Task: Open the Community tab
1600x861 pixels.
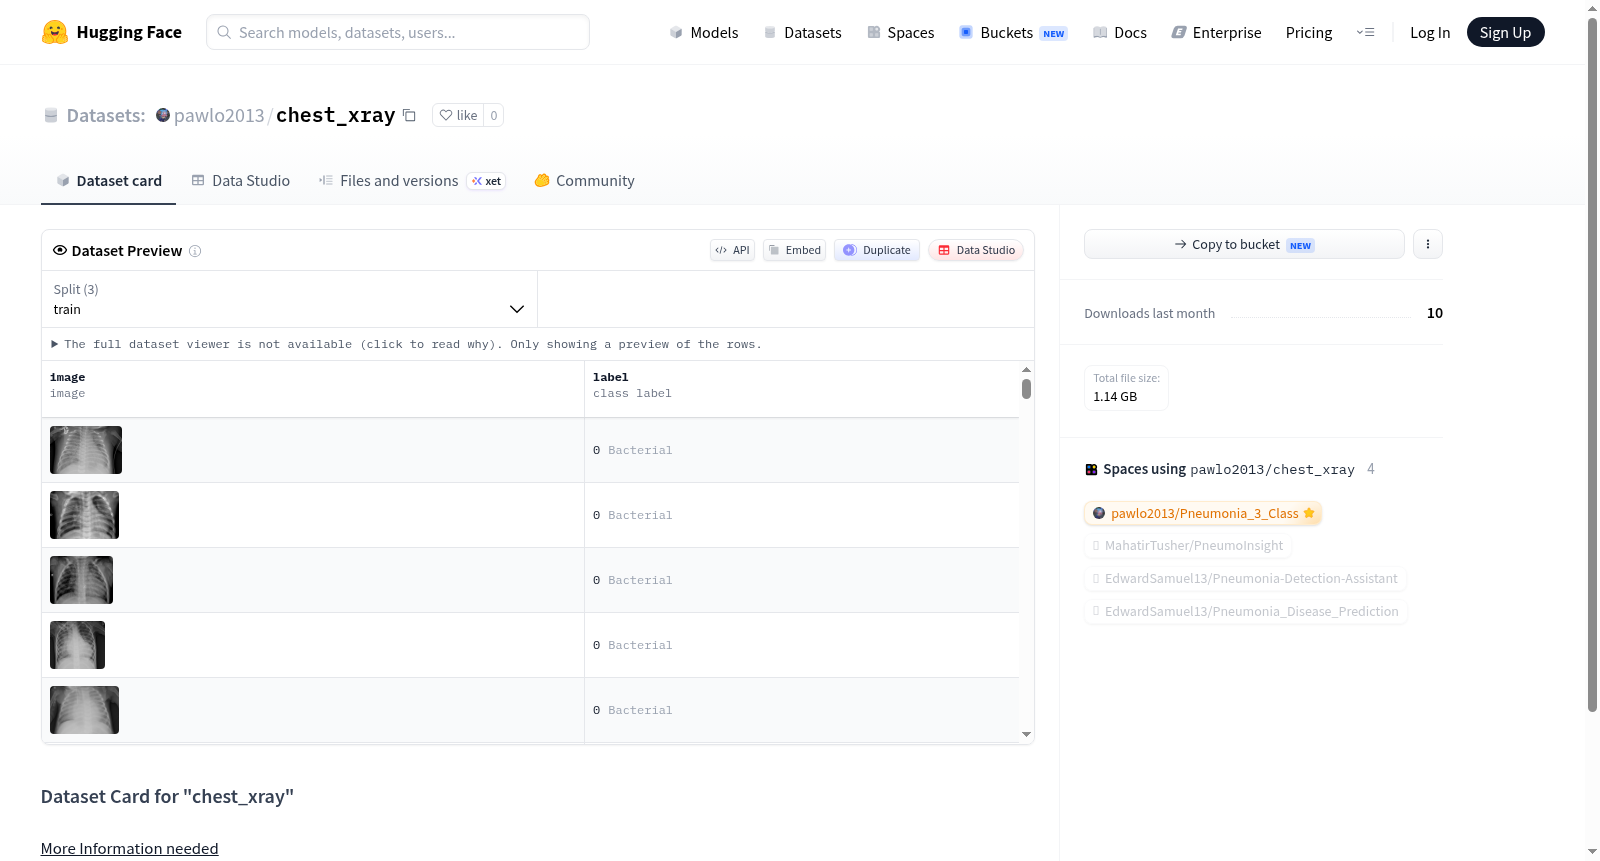Action: [584, 181]
